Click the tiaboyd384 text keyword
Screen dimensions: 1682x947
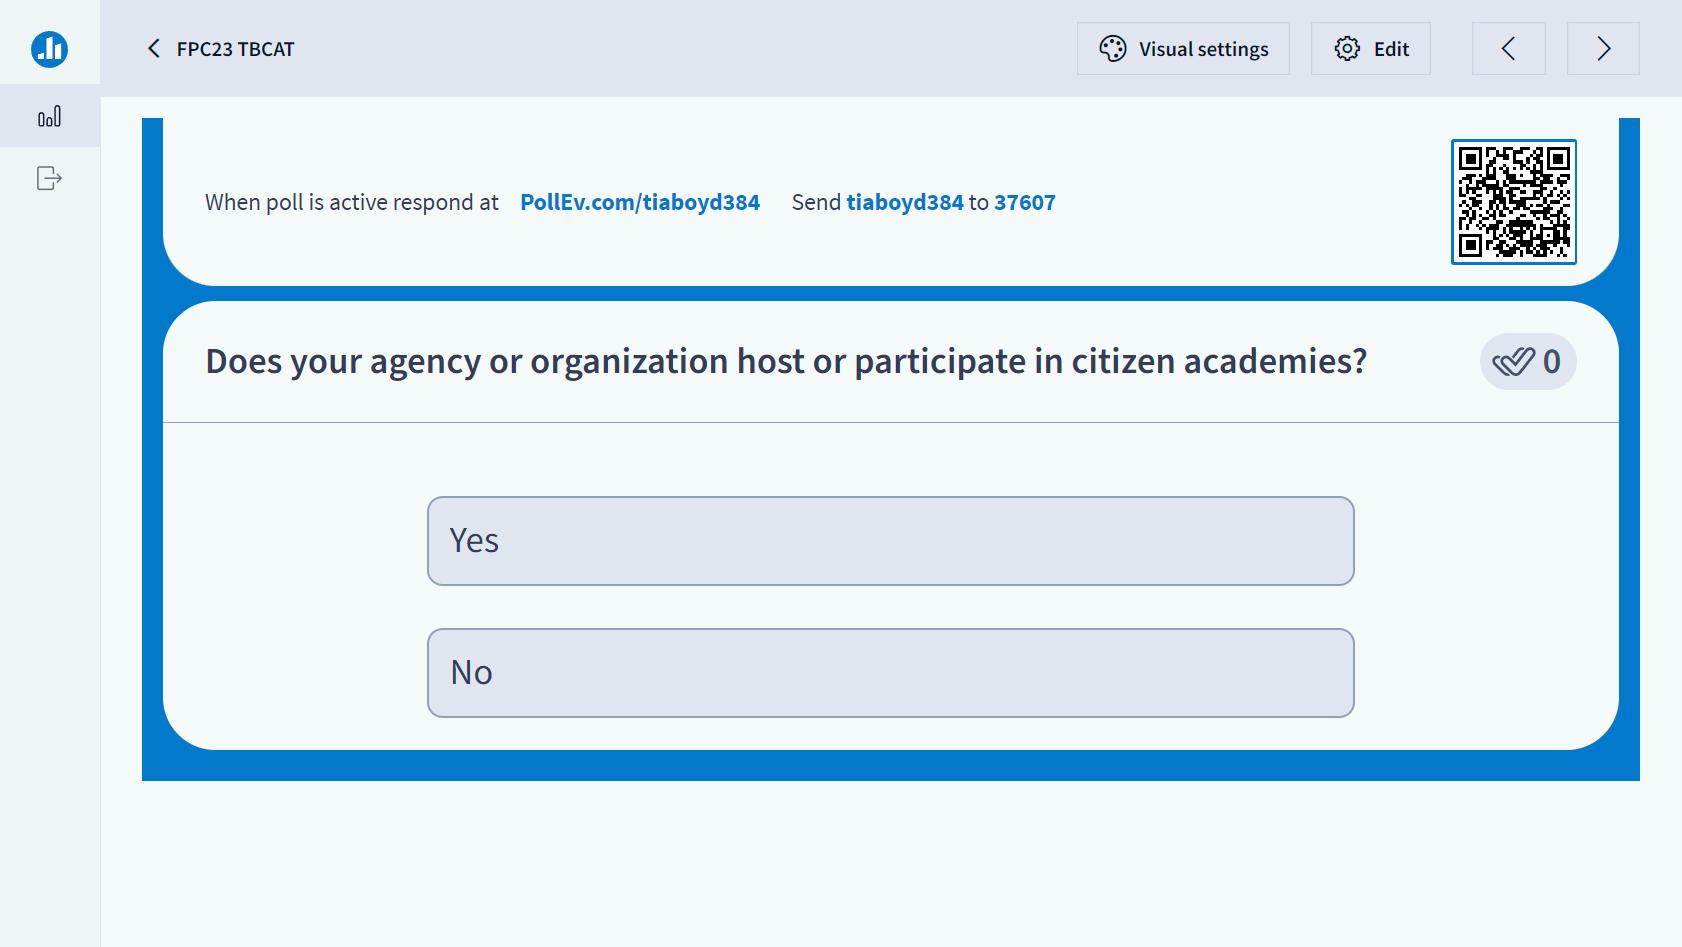click(x=904, y=202)
